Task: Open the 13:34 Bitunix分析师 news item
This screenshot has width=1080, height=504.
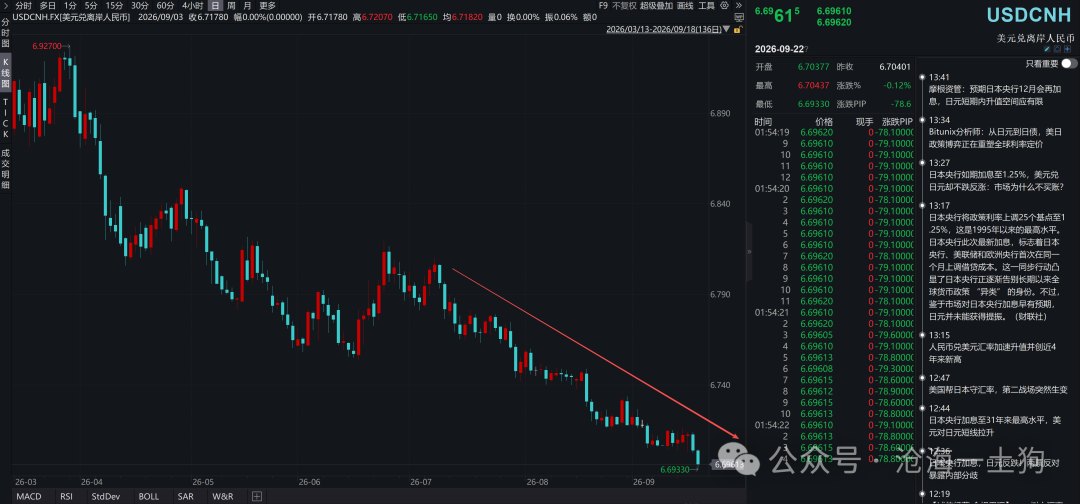Action: pos(996,131)
